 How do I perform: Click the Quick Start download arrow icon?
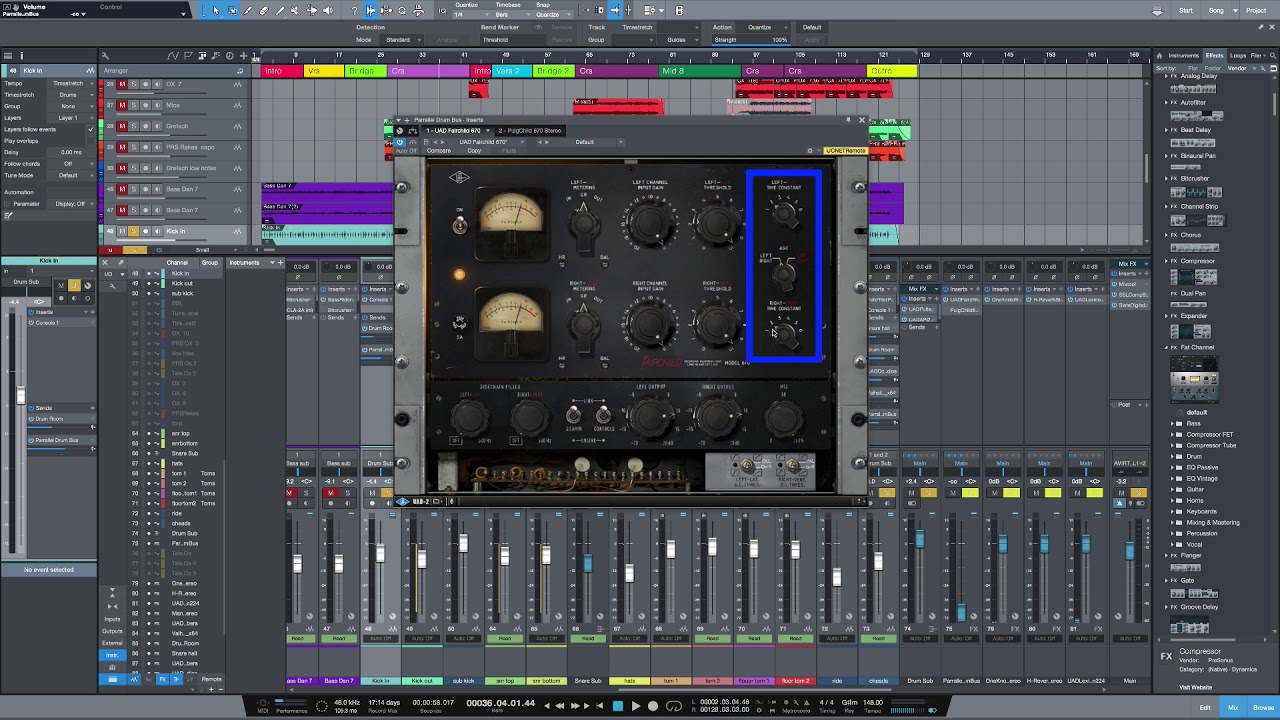tap(1157, 10)
